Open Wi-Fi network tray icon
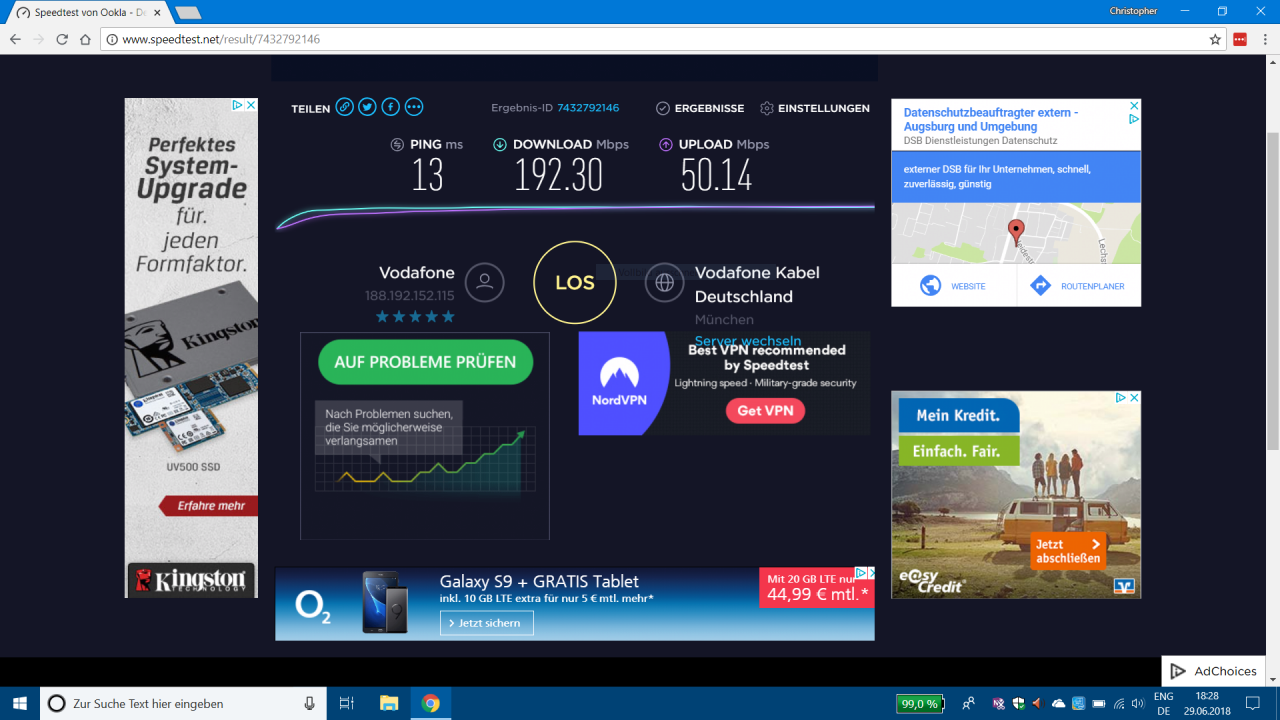The image size is (1280, 720). click(1119, 703)
